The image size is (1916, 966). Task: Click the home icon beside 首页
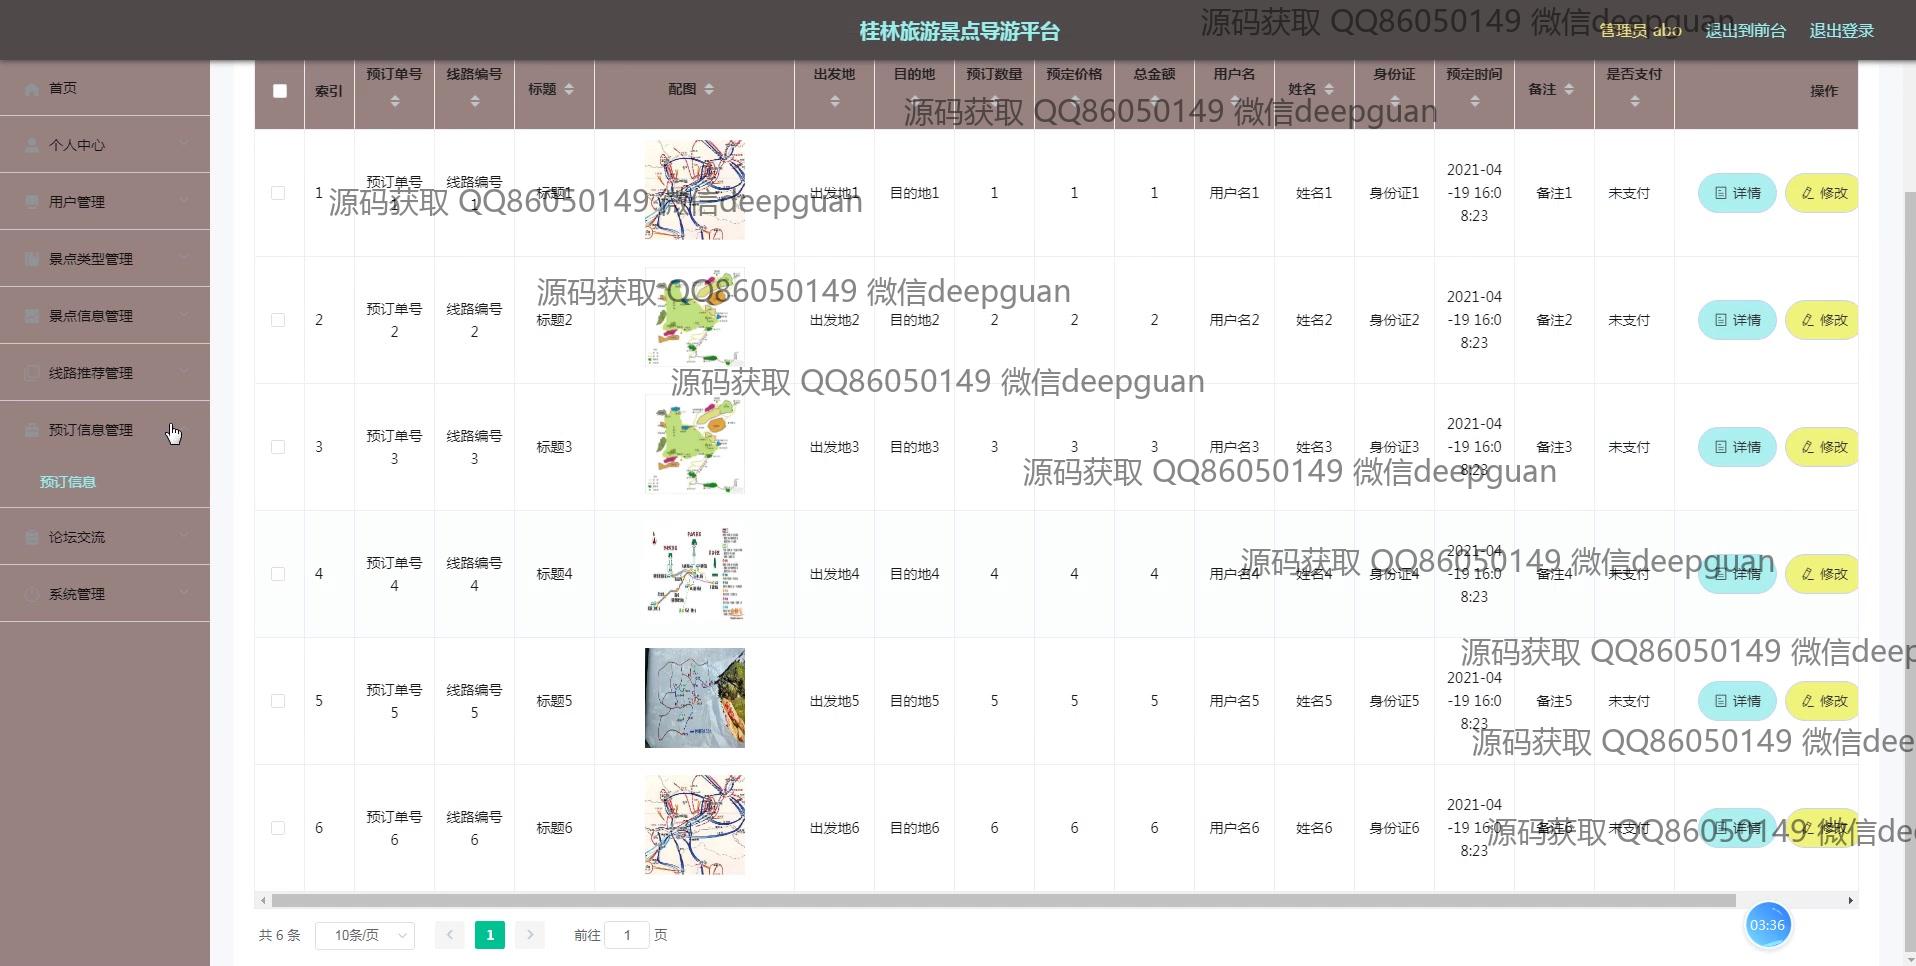click(32, 89)
